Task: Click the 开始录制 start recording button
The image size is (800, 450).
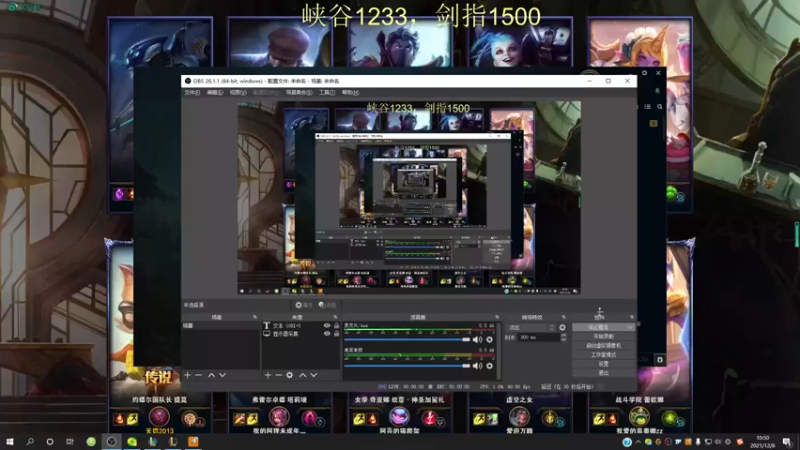Action: [604, 336]
